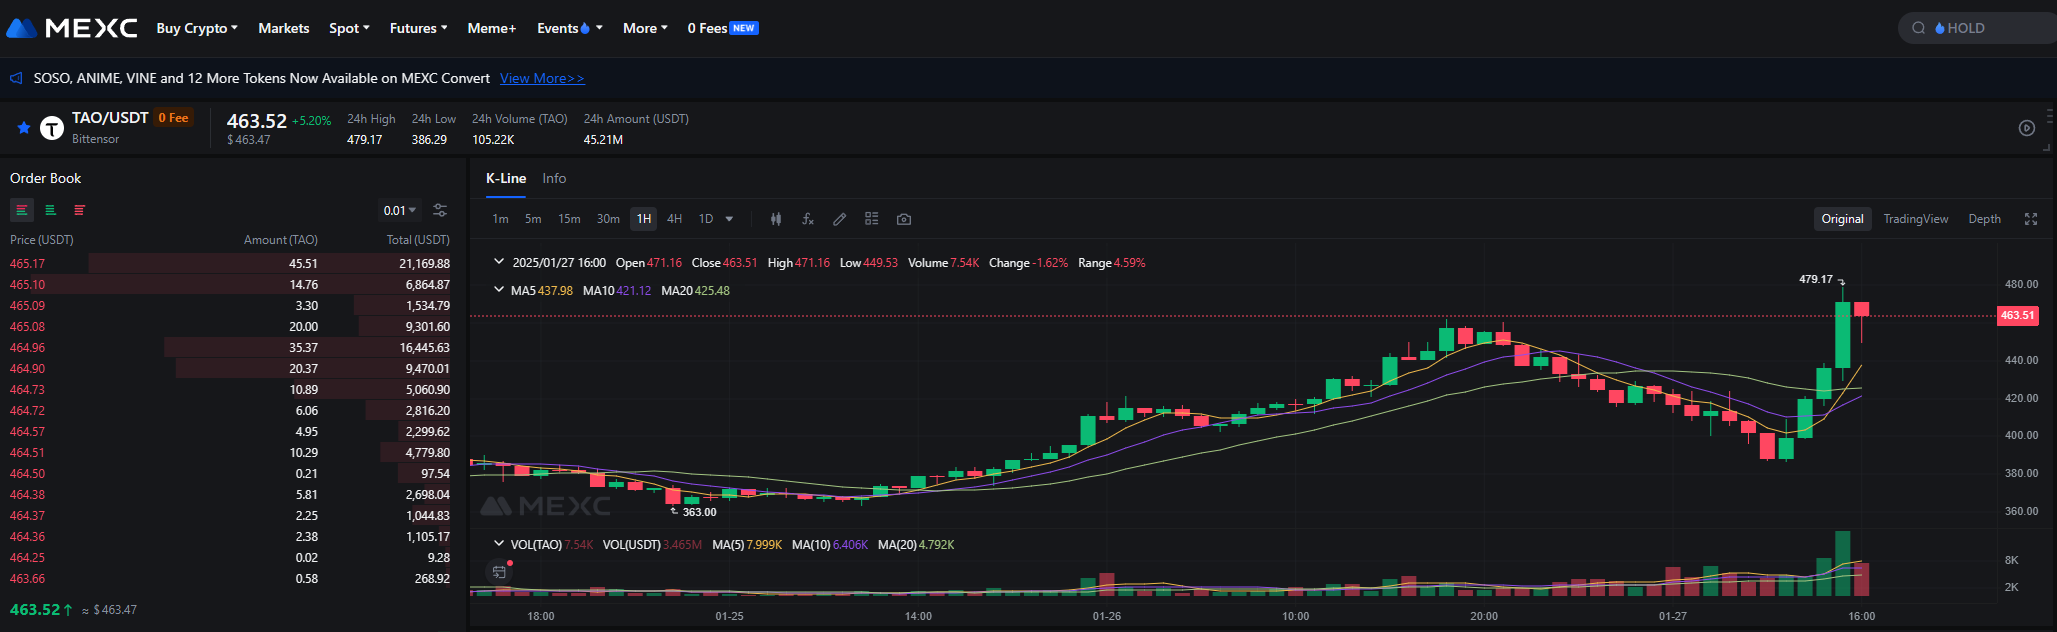
Task: Select the 1H timeframe
Action: (644, 219)
